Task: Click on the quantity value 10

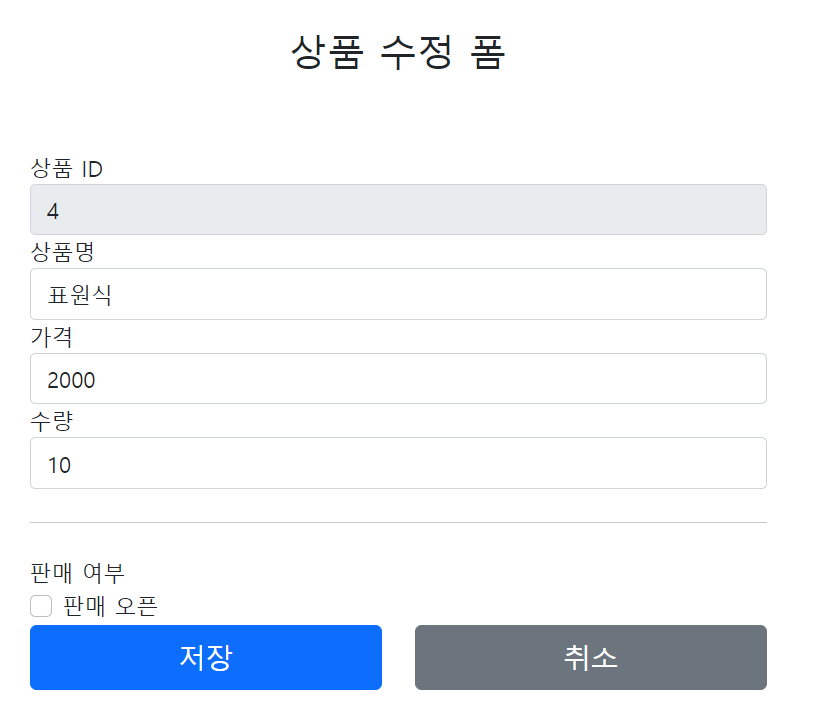Action: coord(59,465)
